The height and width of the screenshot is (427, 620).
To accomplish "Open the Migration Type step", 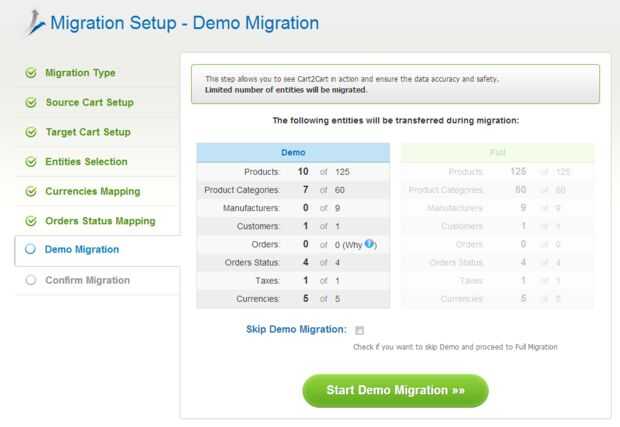I will [80, 73].
